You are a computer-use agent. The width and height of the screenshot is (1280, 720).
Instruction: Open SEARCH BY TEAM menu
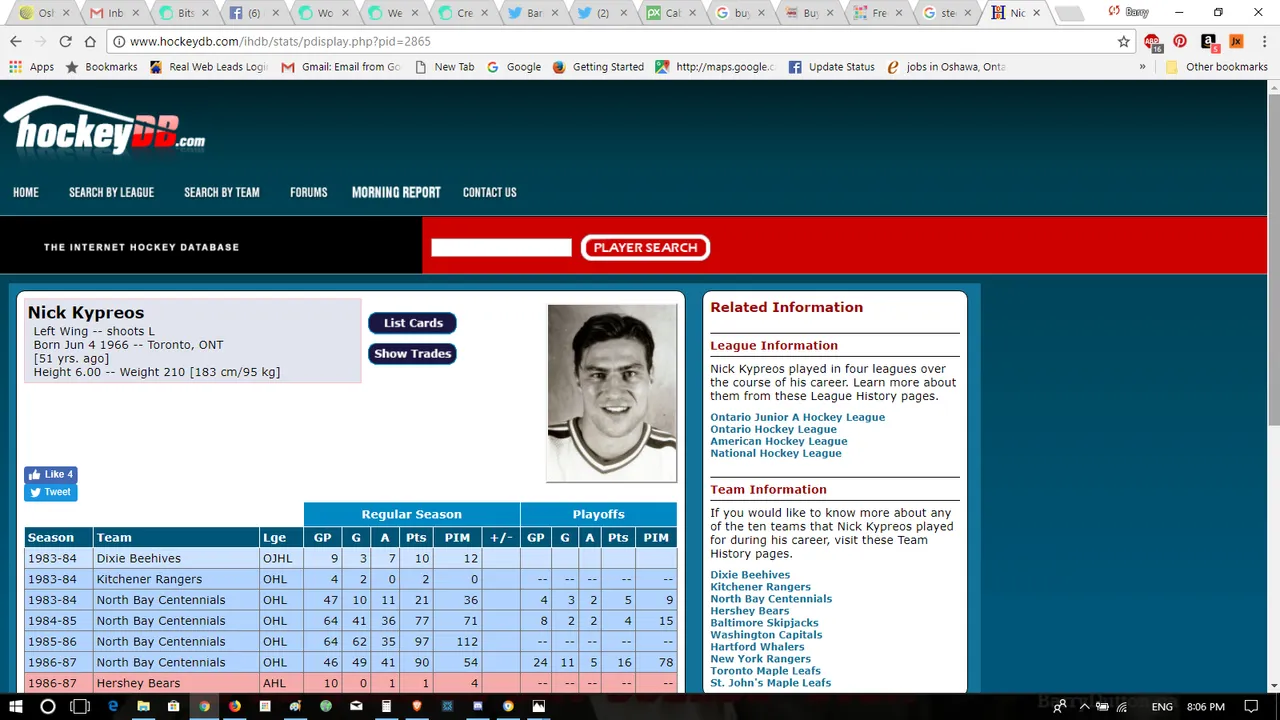pos(222,192)
